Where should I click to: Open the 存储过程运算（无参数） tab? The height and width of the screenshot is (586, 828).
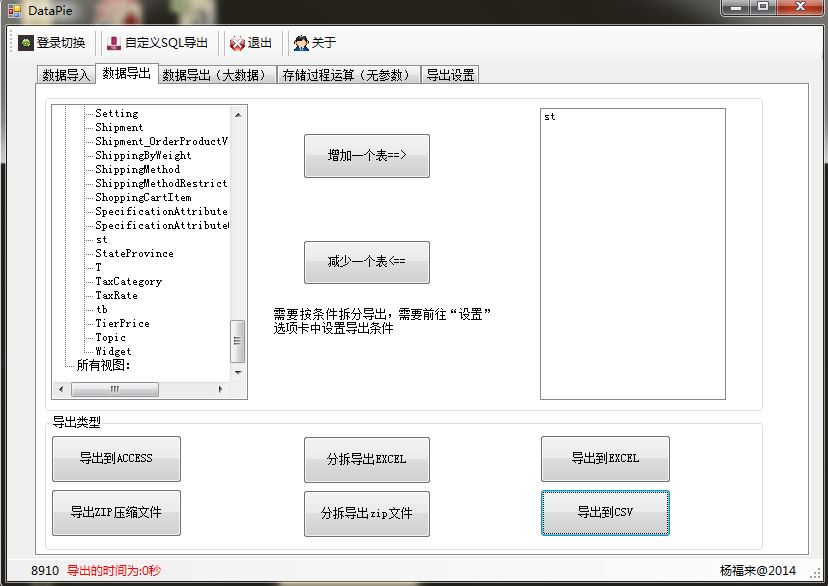pyautogui.click(x=349, y=75)
